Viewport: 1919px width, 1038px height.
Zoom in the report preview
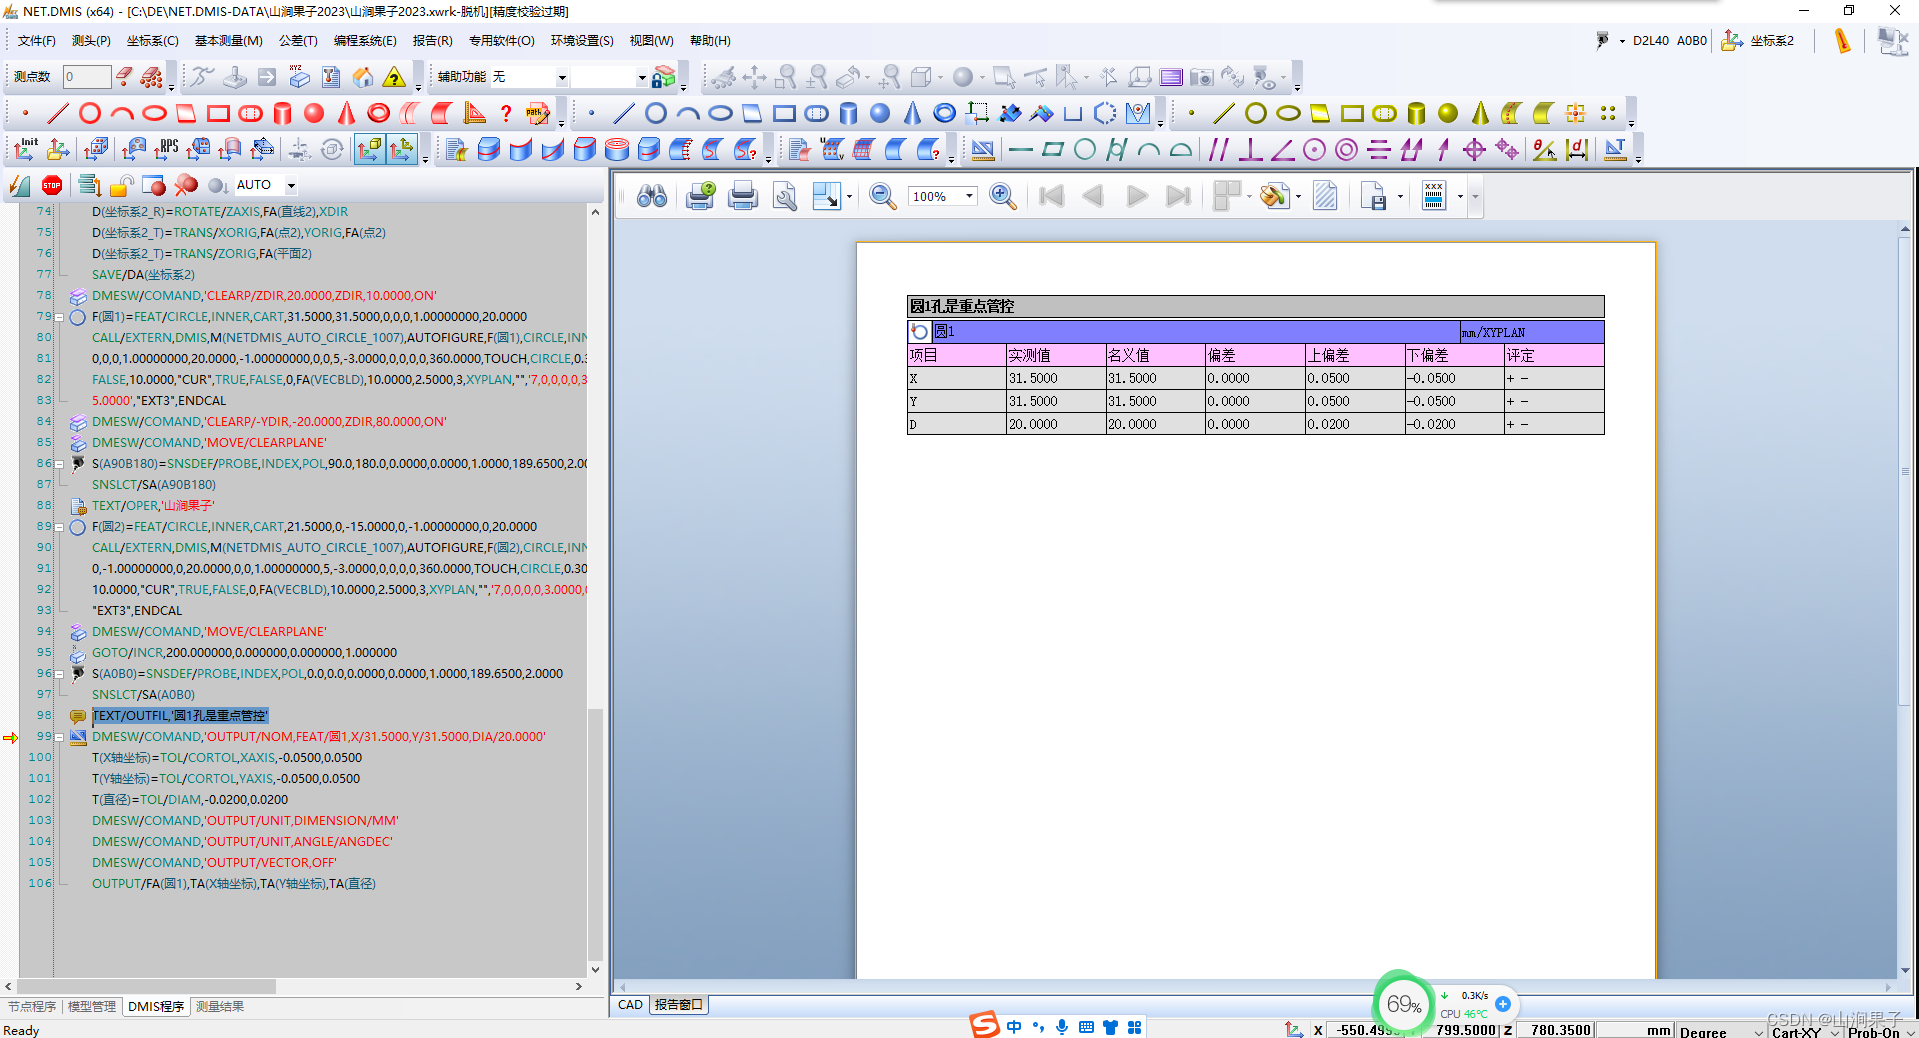point(1003,196)
